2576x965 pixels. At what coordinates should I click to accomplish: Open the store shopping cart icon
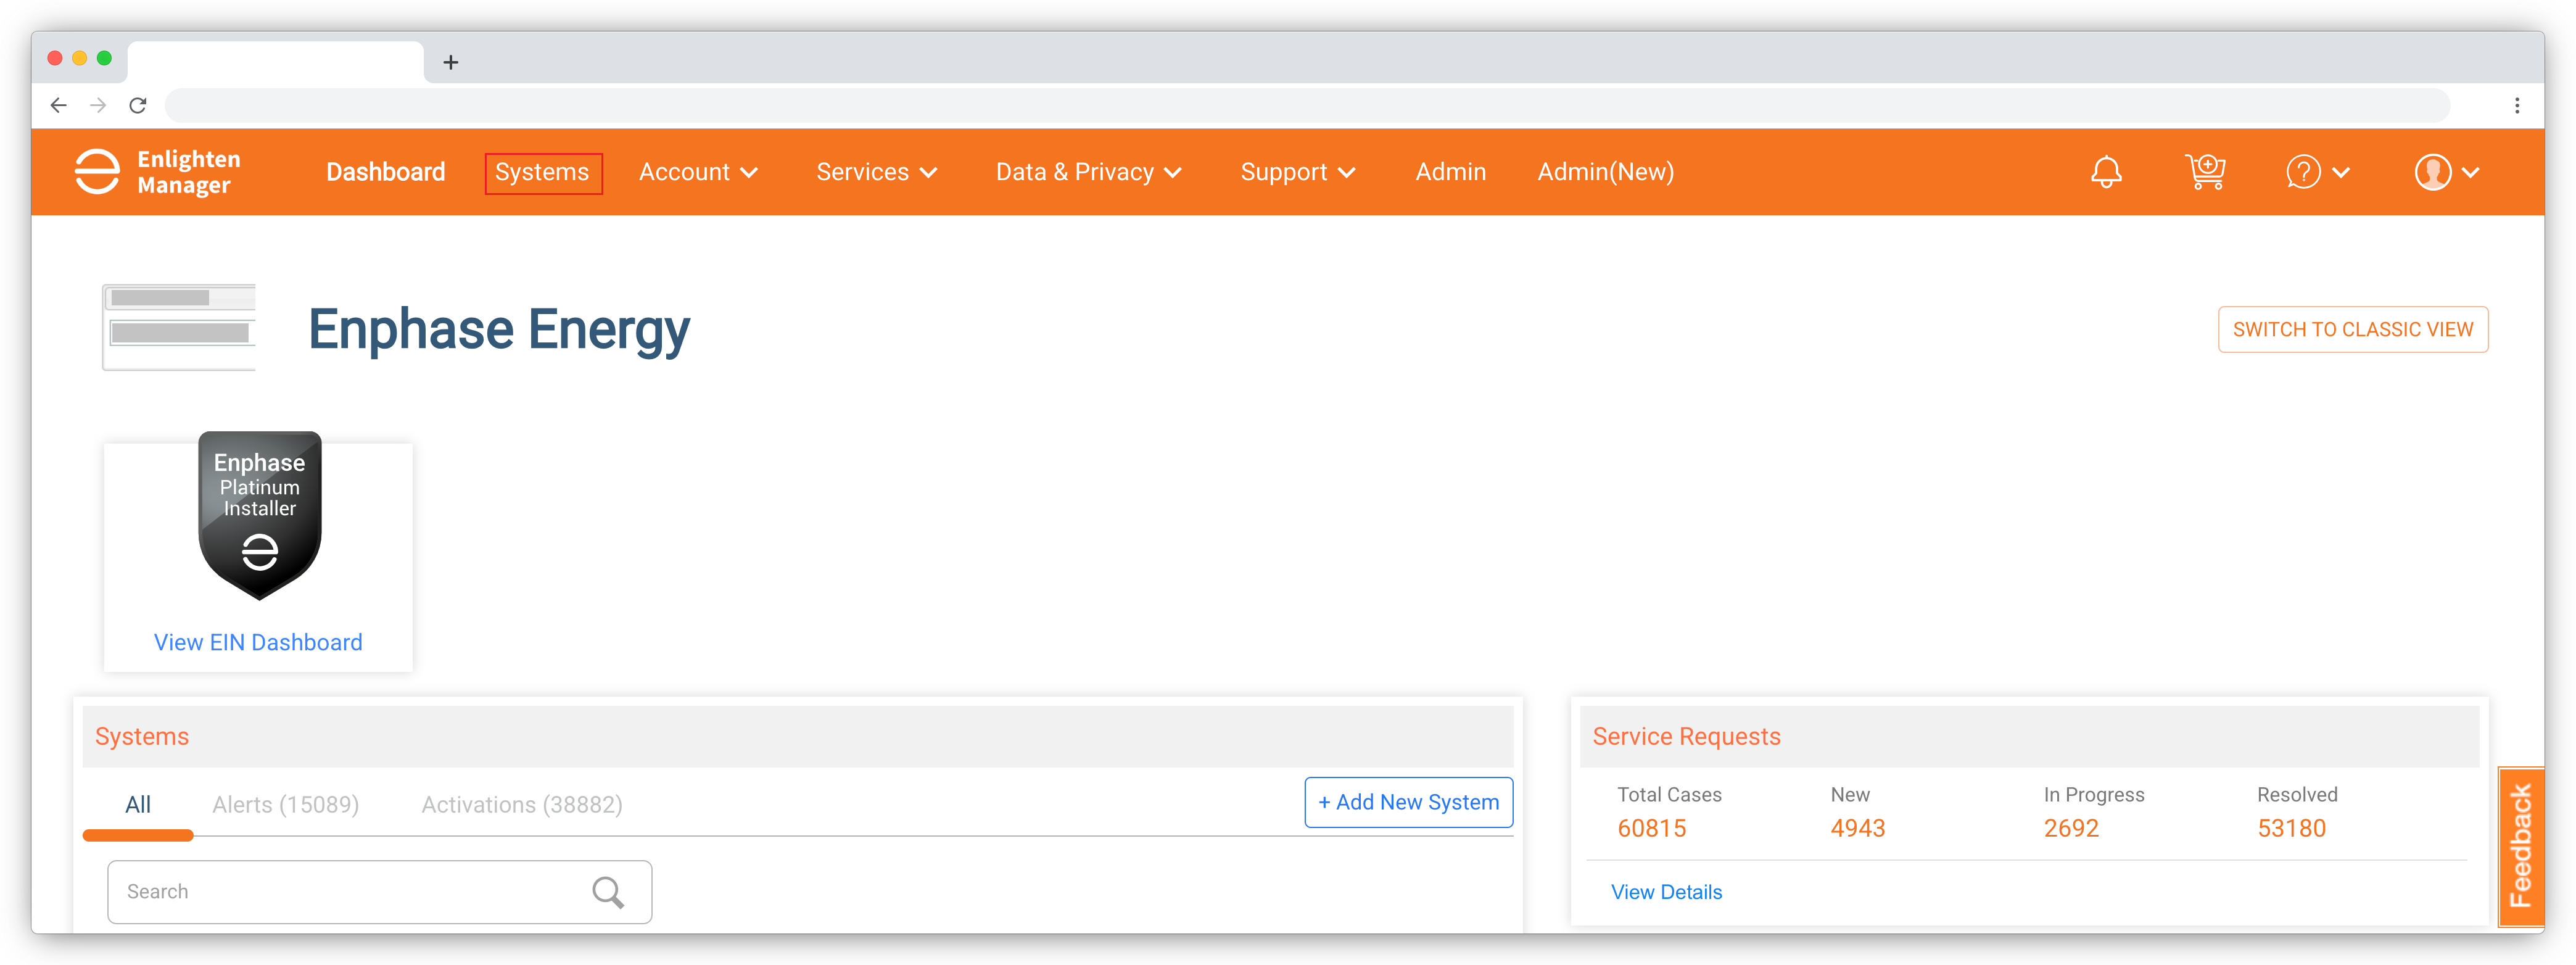[x=2205, y=172]
